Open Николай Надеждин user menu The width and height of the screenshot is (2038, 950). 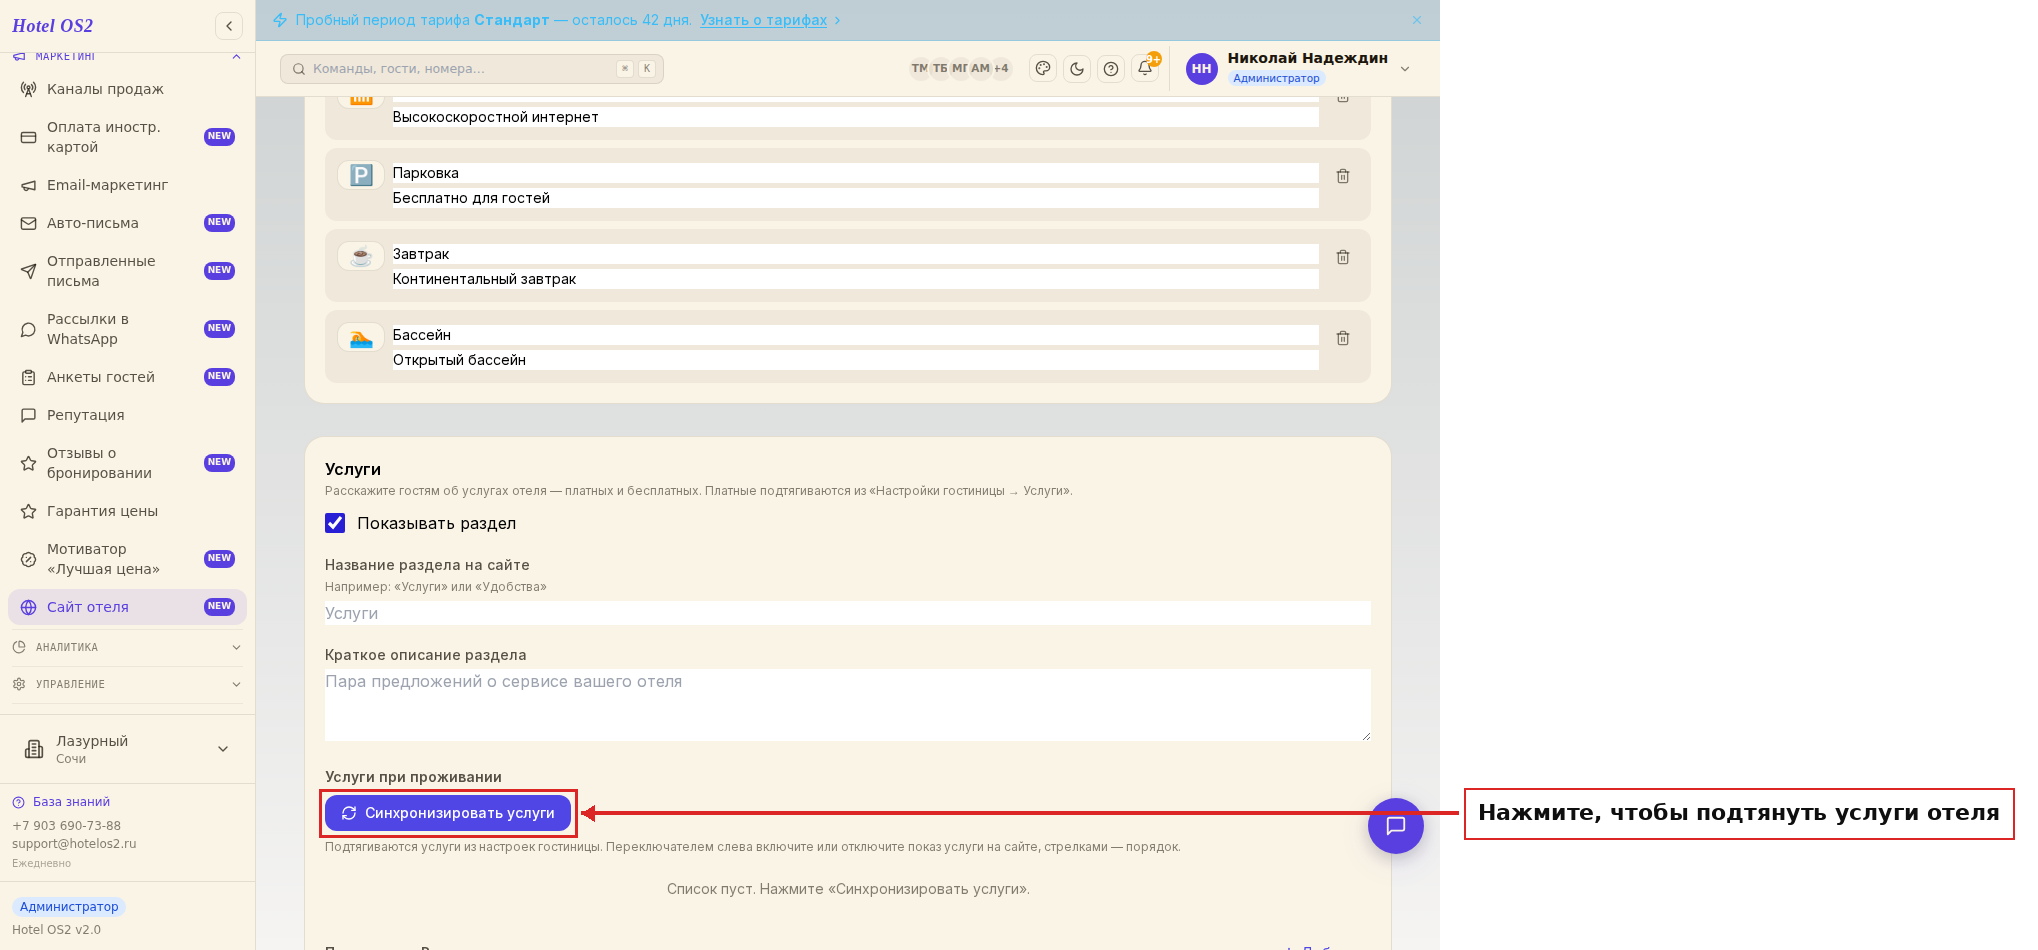1299,68
